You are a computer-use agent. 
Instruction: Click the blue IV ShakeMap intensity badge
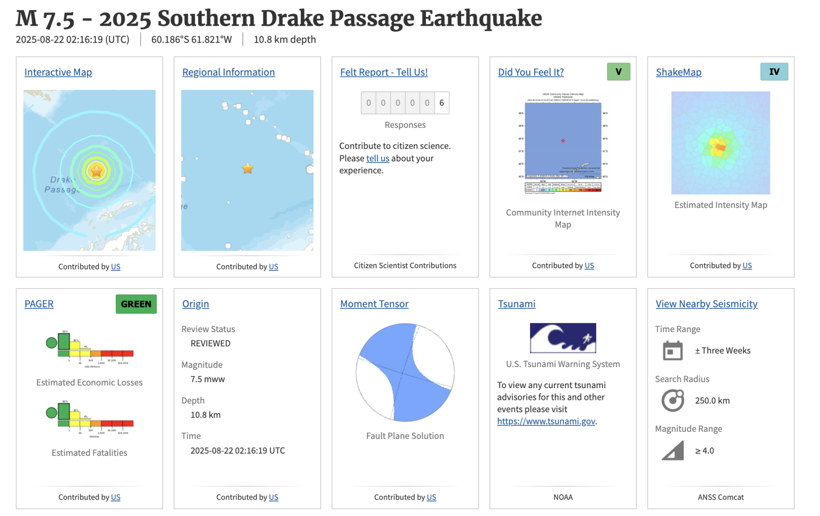point(774,72)
